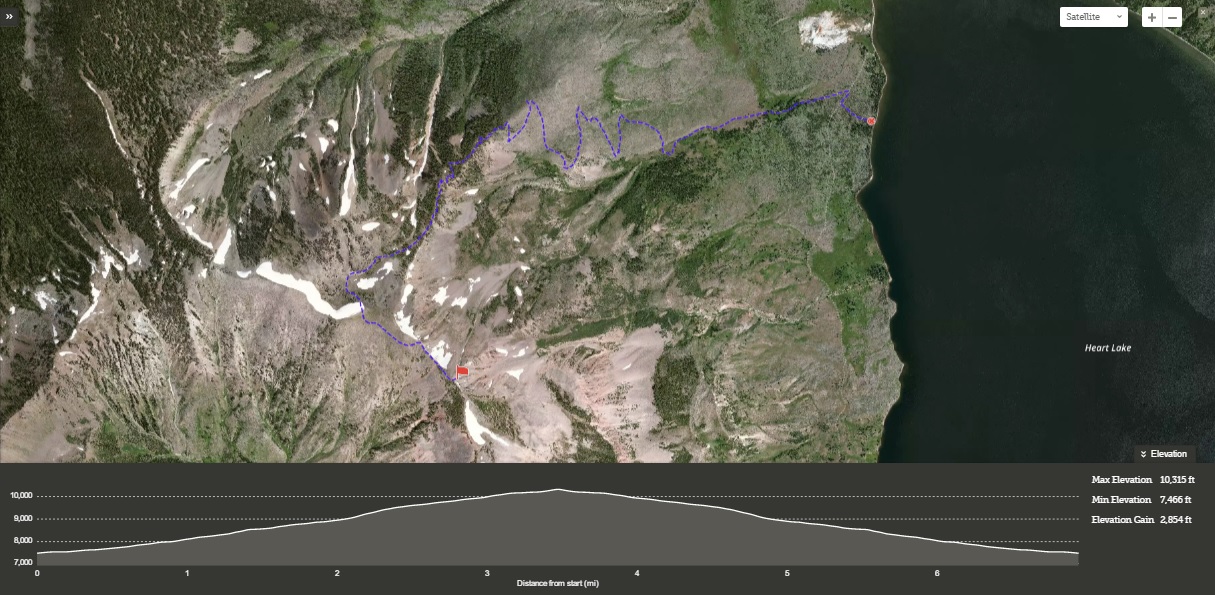
Task: Expand the sidebar with double-chevron icon
Action: pyautogui.click(x=10, y=17)
